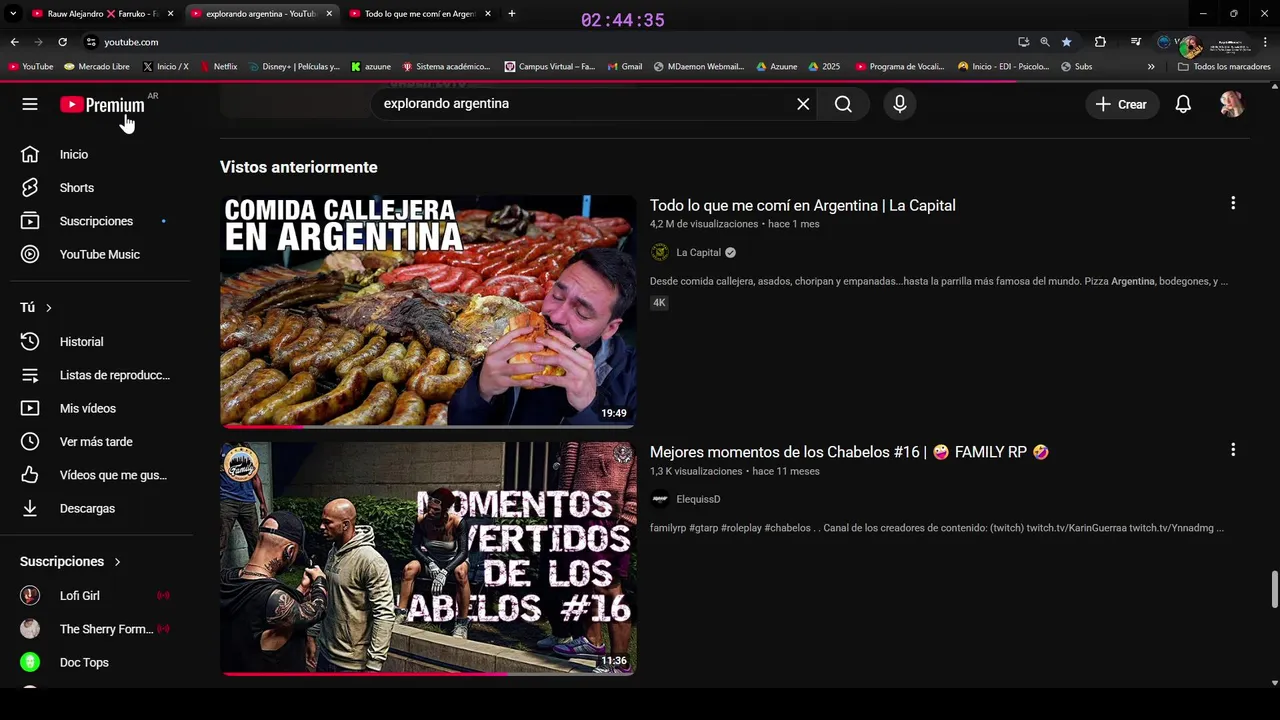Open the notifications bell
Viewport: 1280px width, 720px height.
pyautogui.click(x=1183, y=104)
